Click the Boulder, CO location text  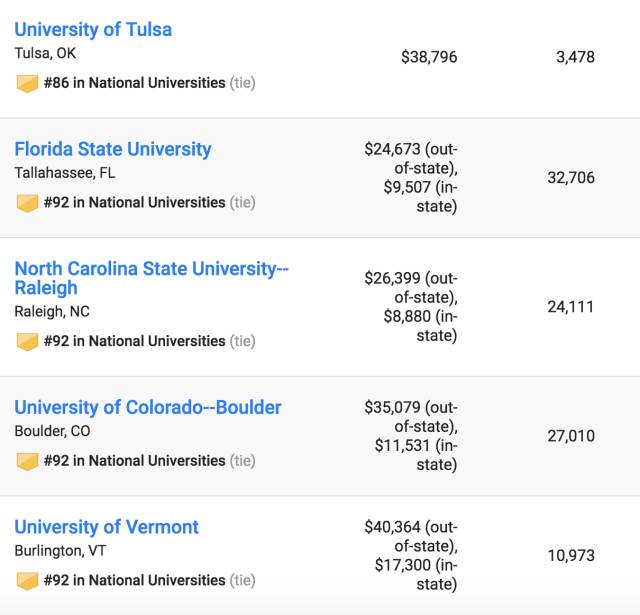50,431
